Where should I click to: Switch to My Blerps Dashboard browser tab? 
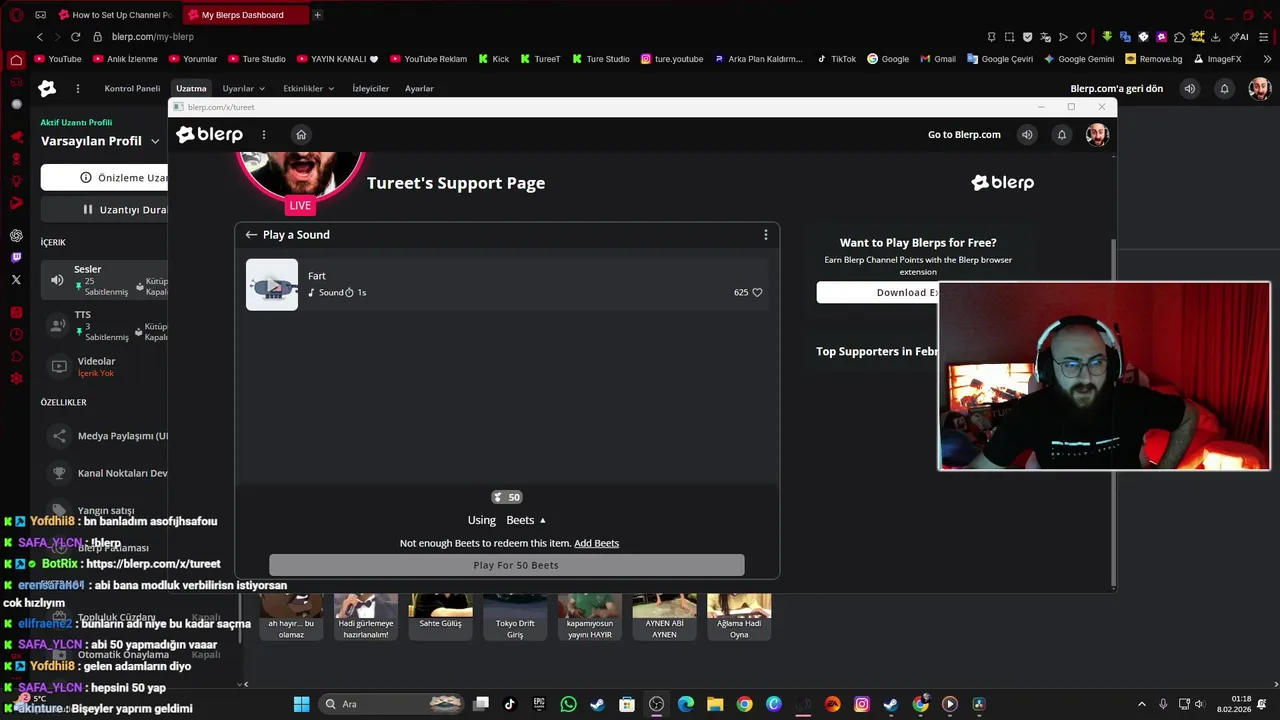(x=245, y=15)
